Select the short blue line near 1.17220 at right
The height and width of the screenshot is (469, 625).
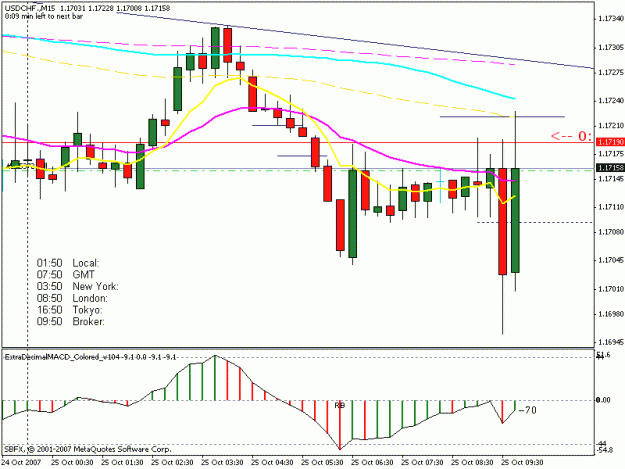point(502,117)
